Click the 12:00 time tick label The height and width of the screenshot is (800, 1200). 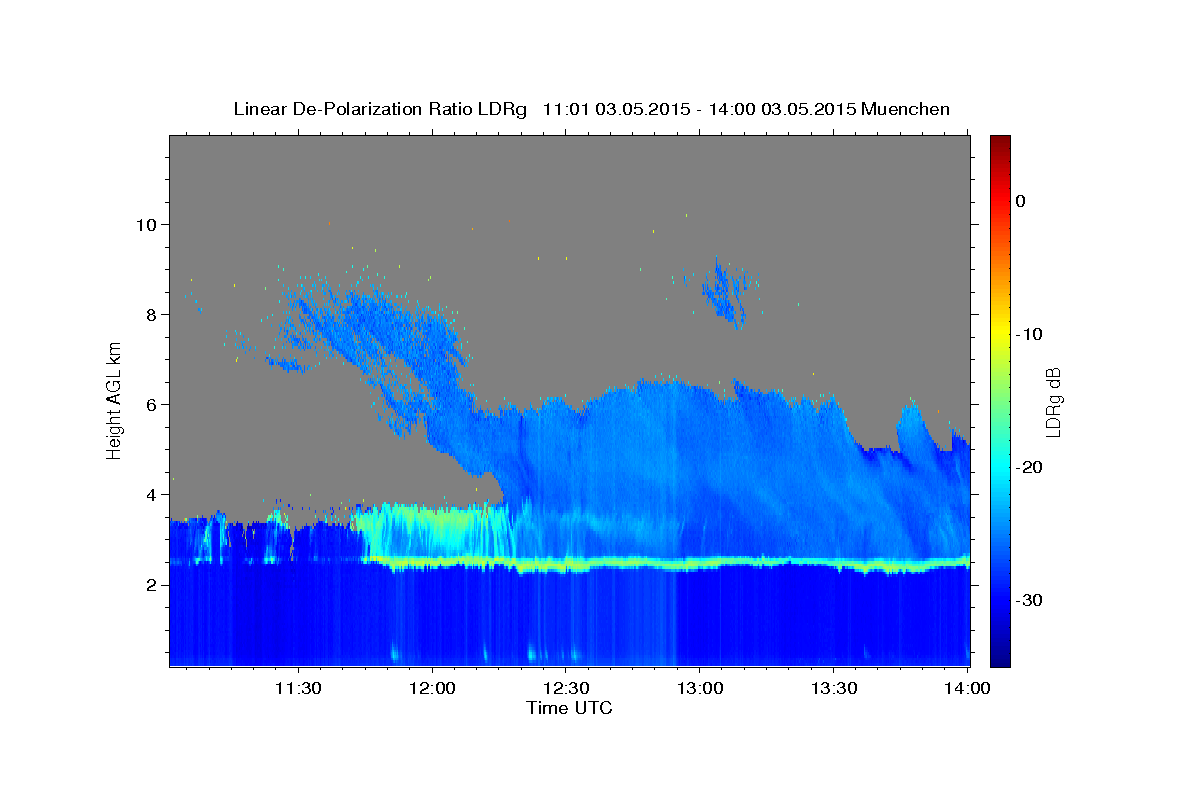(x=432, y=688)
